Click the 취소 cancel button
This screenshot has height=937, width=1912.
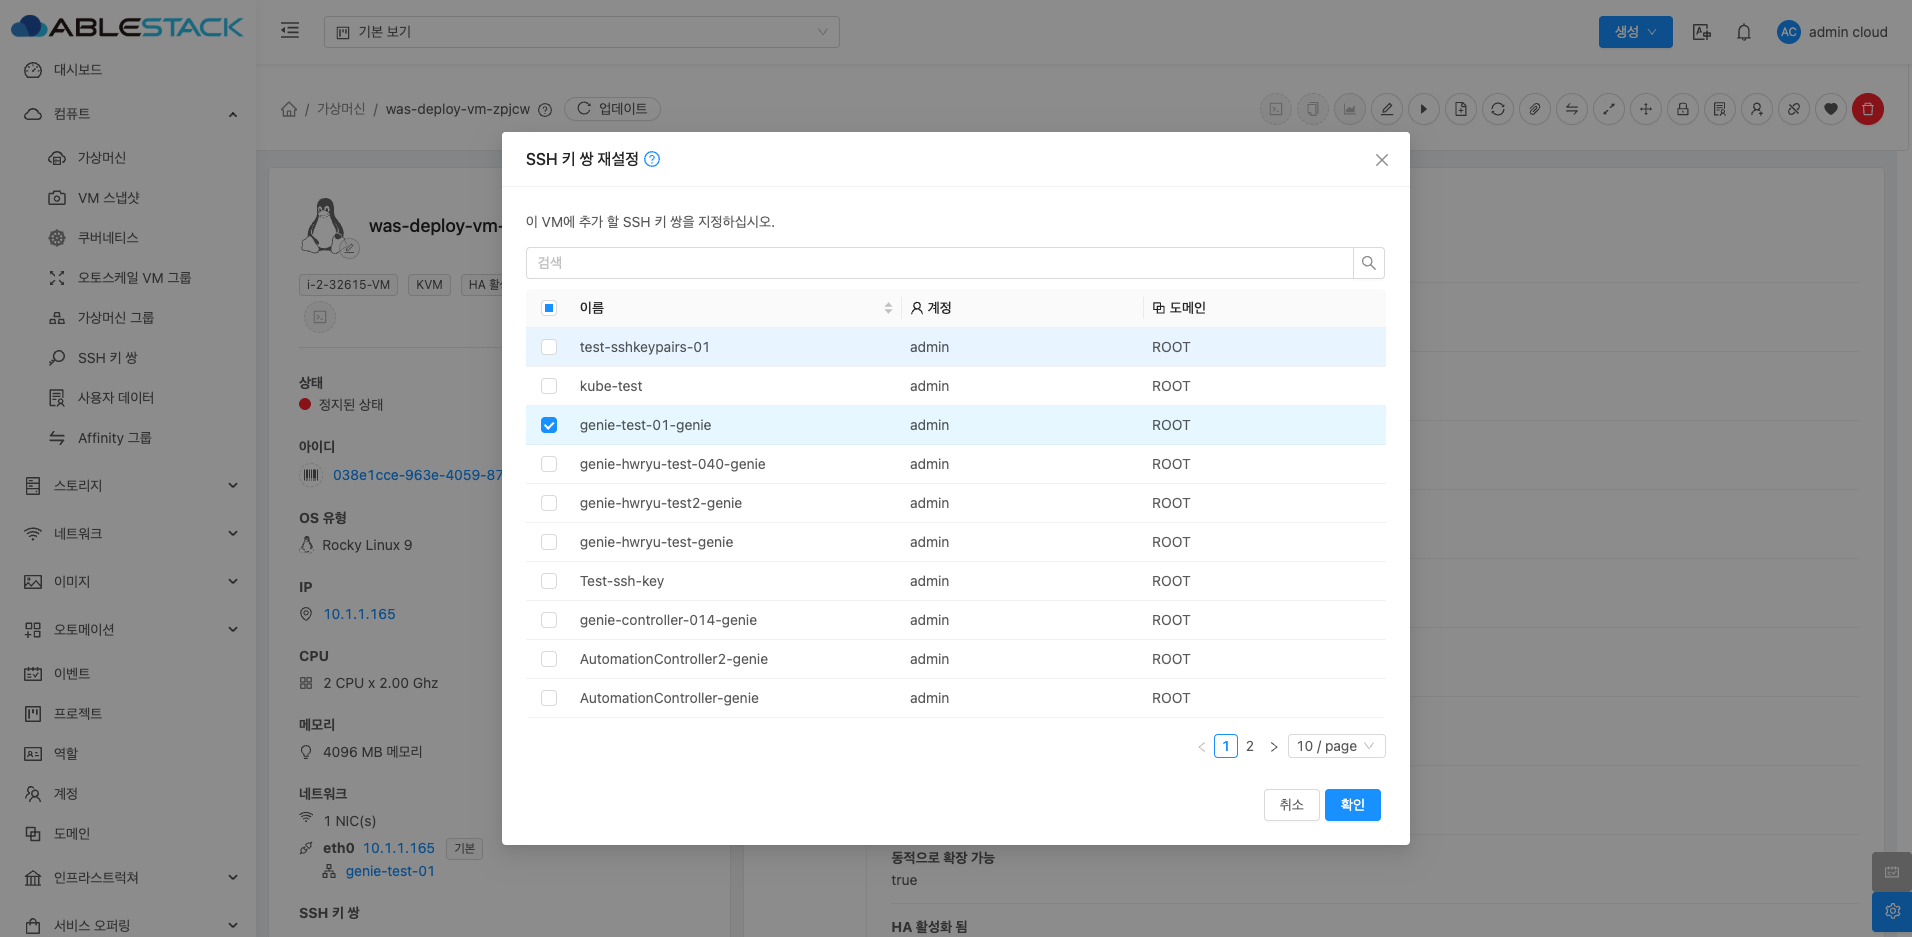[x=1291, y=805]
